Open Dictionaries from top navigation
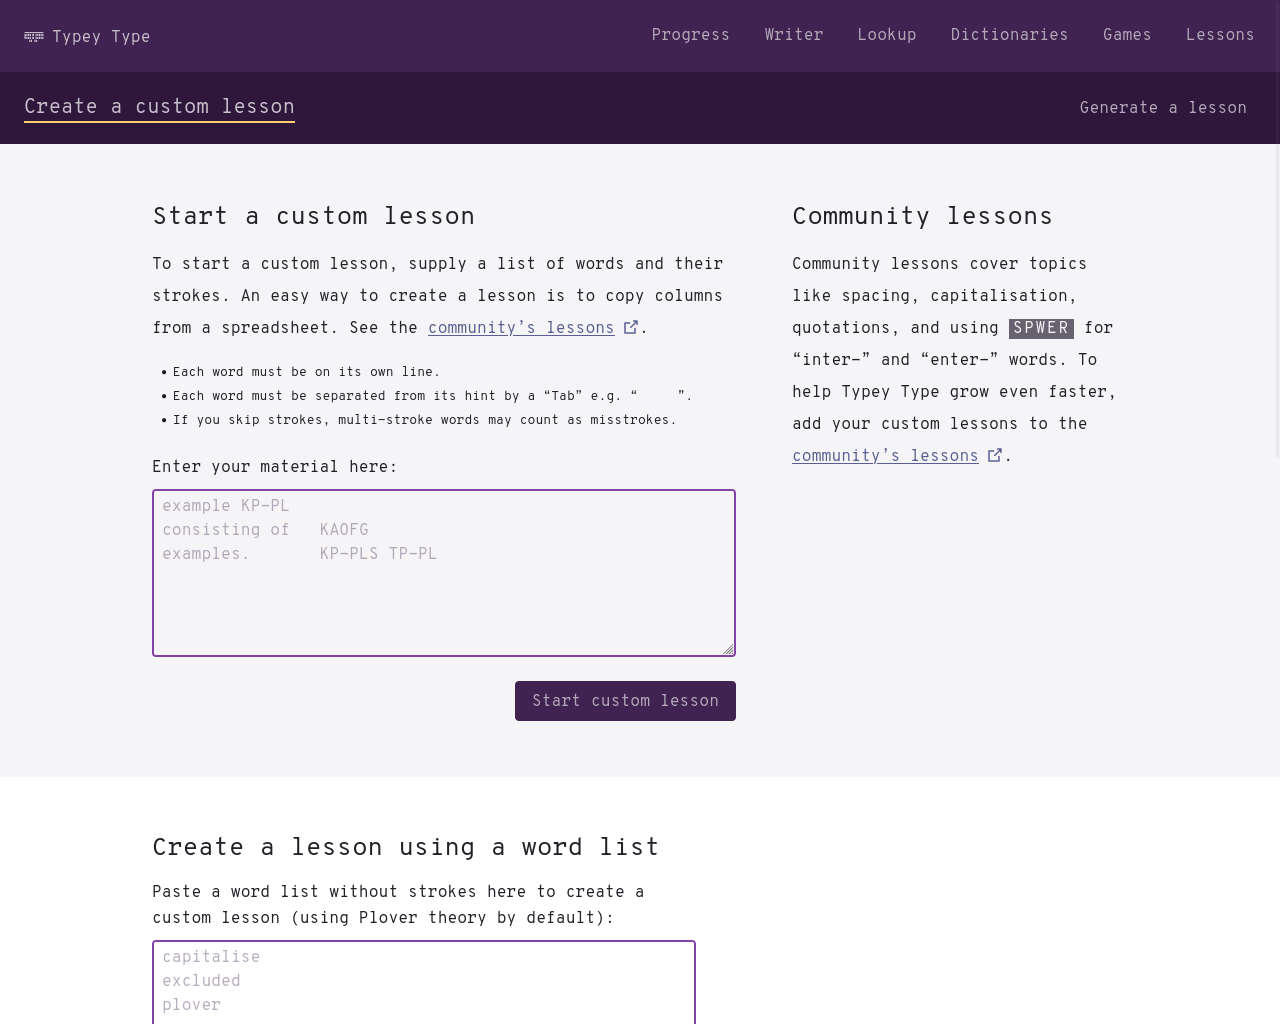 (x=1009, y=35)
